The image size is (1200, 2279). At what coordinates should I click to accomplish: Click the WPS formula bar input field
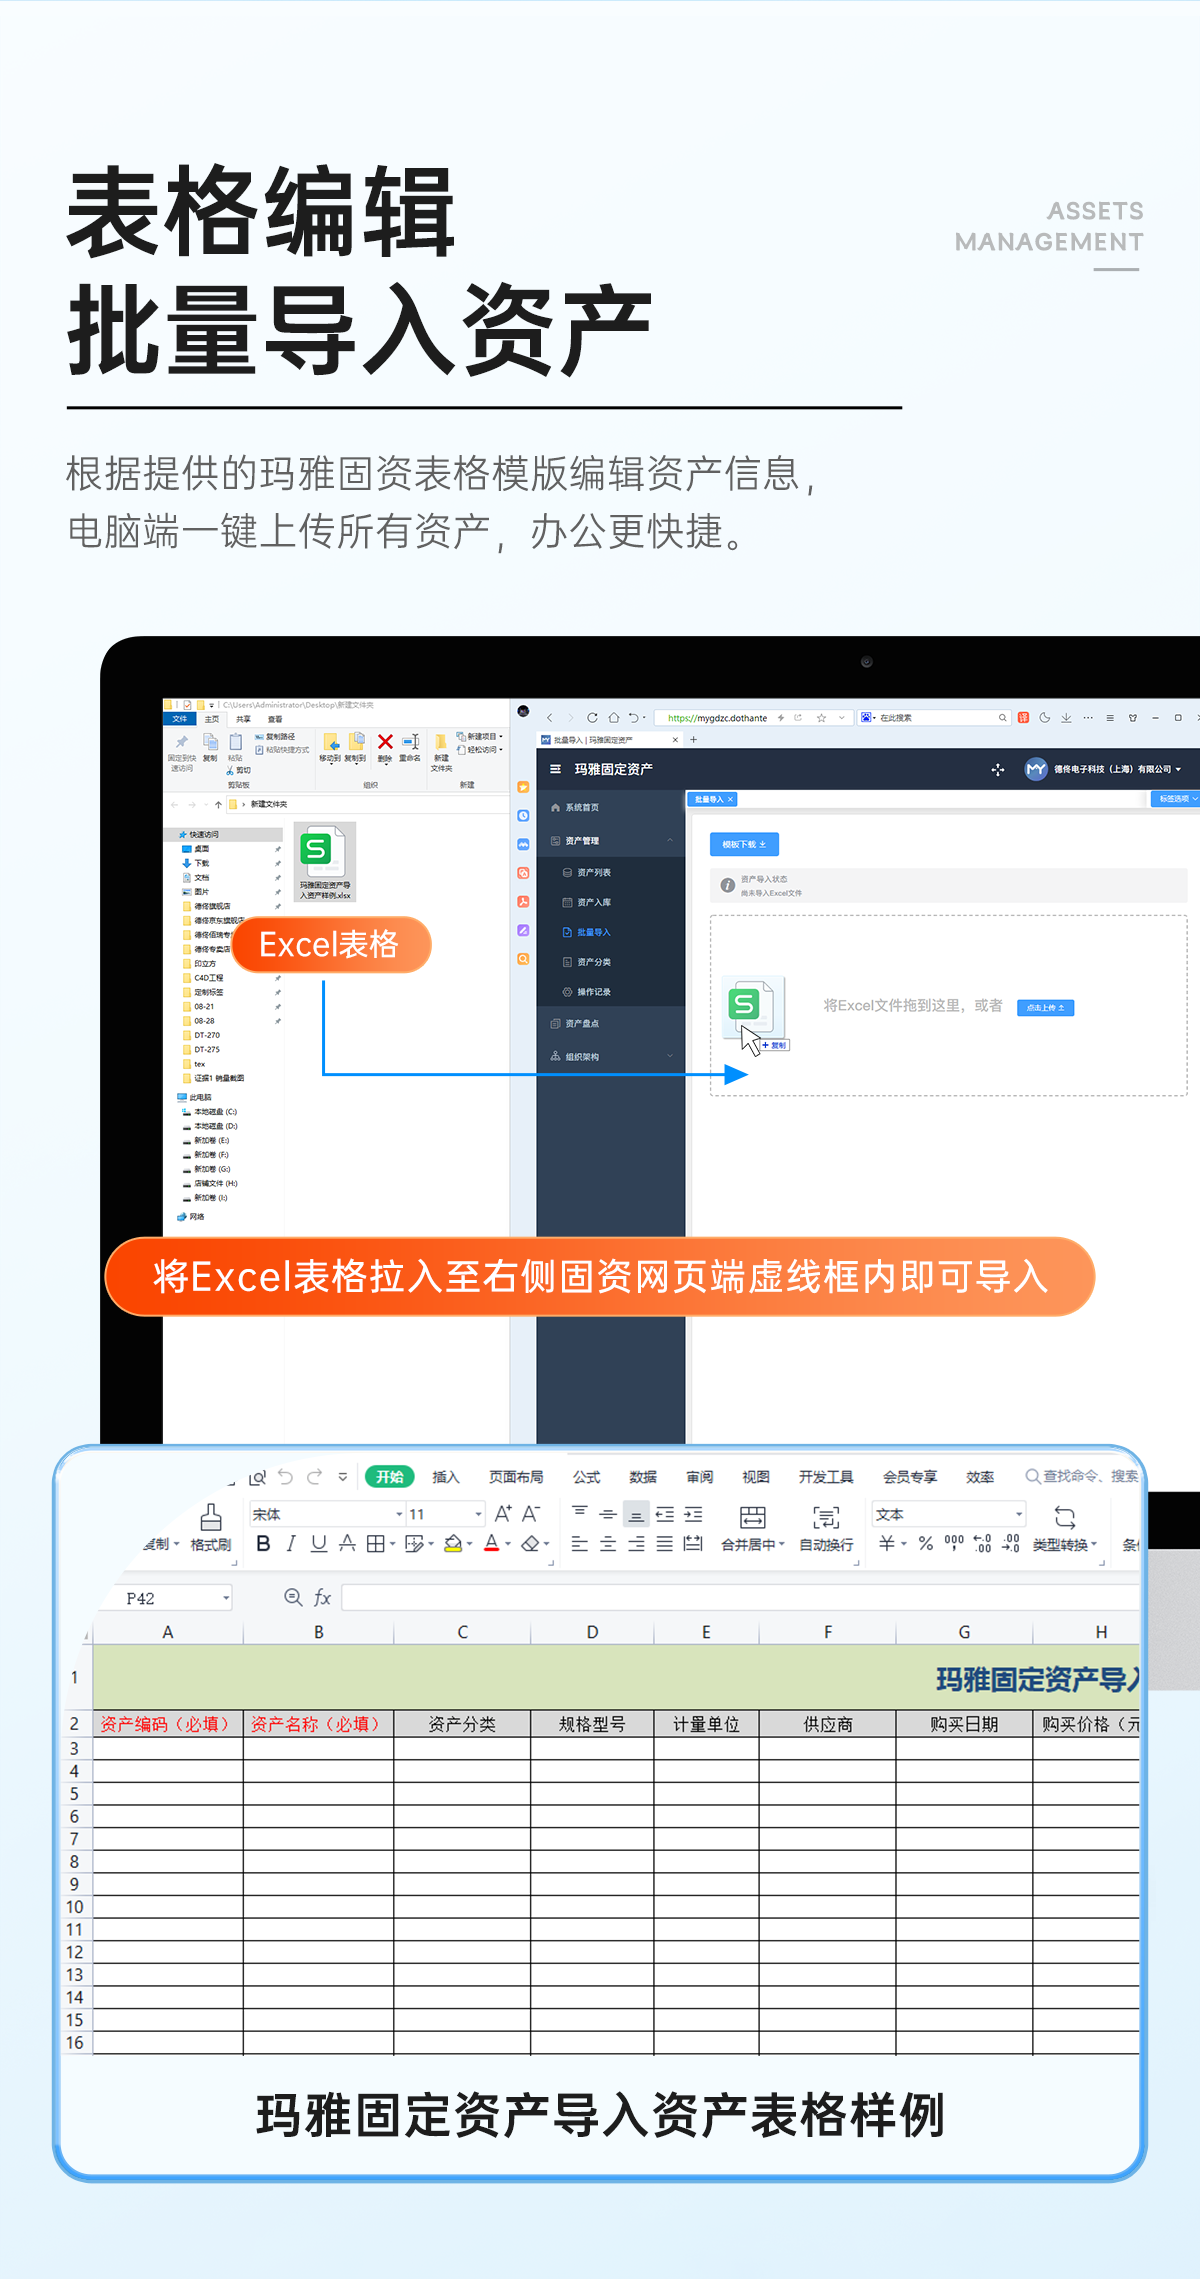(x=740, y=1597)
